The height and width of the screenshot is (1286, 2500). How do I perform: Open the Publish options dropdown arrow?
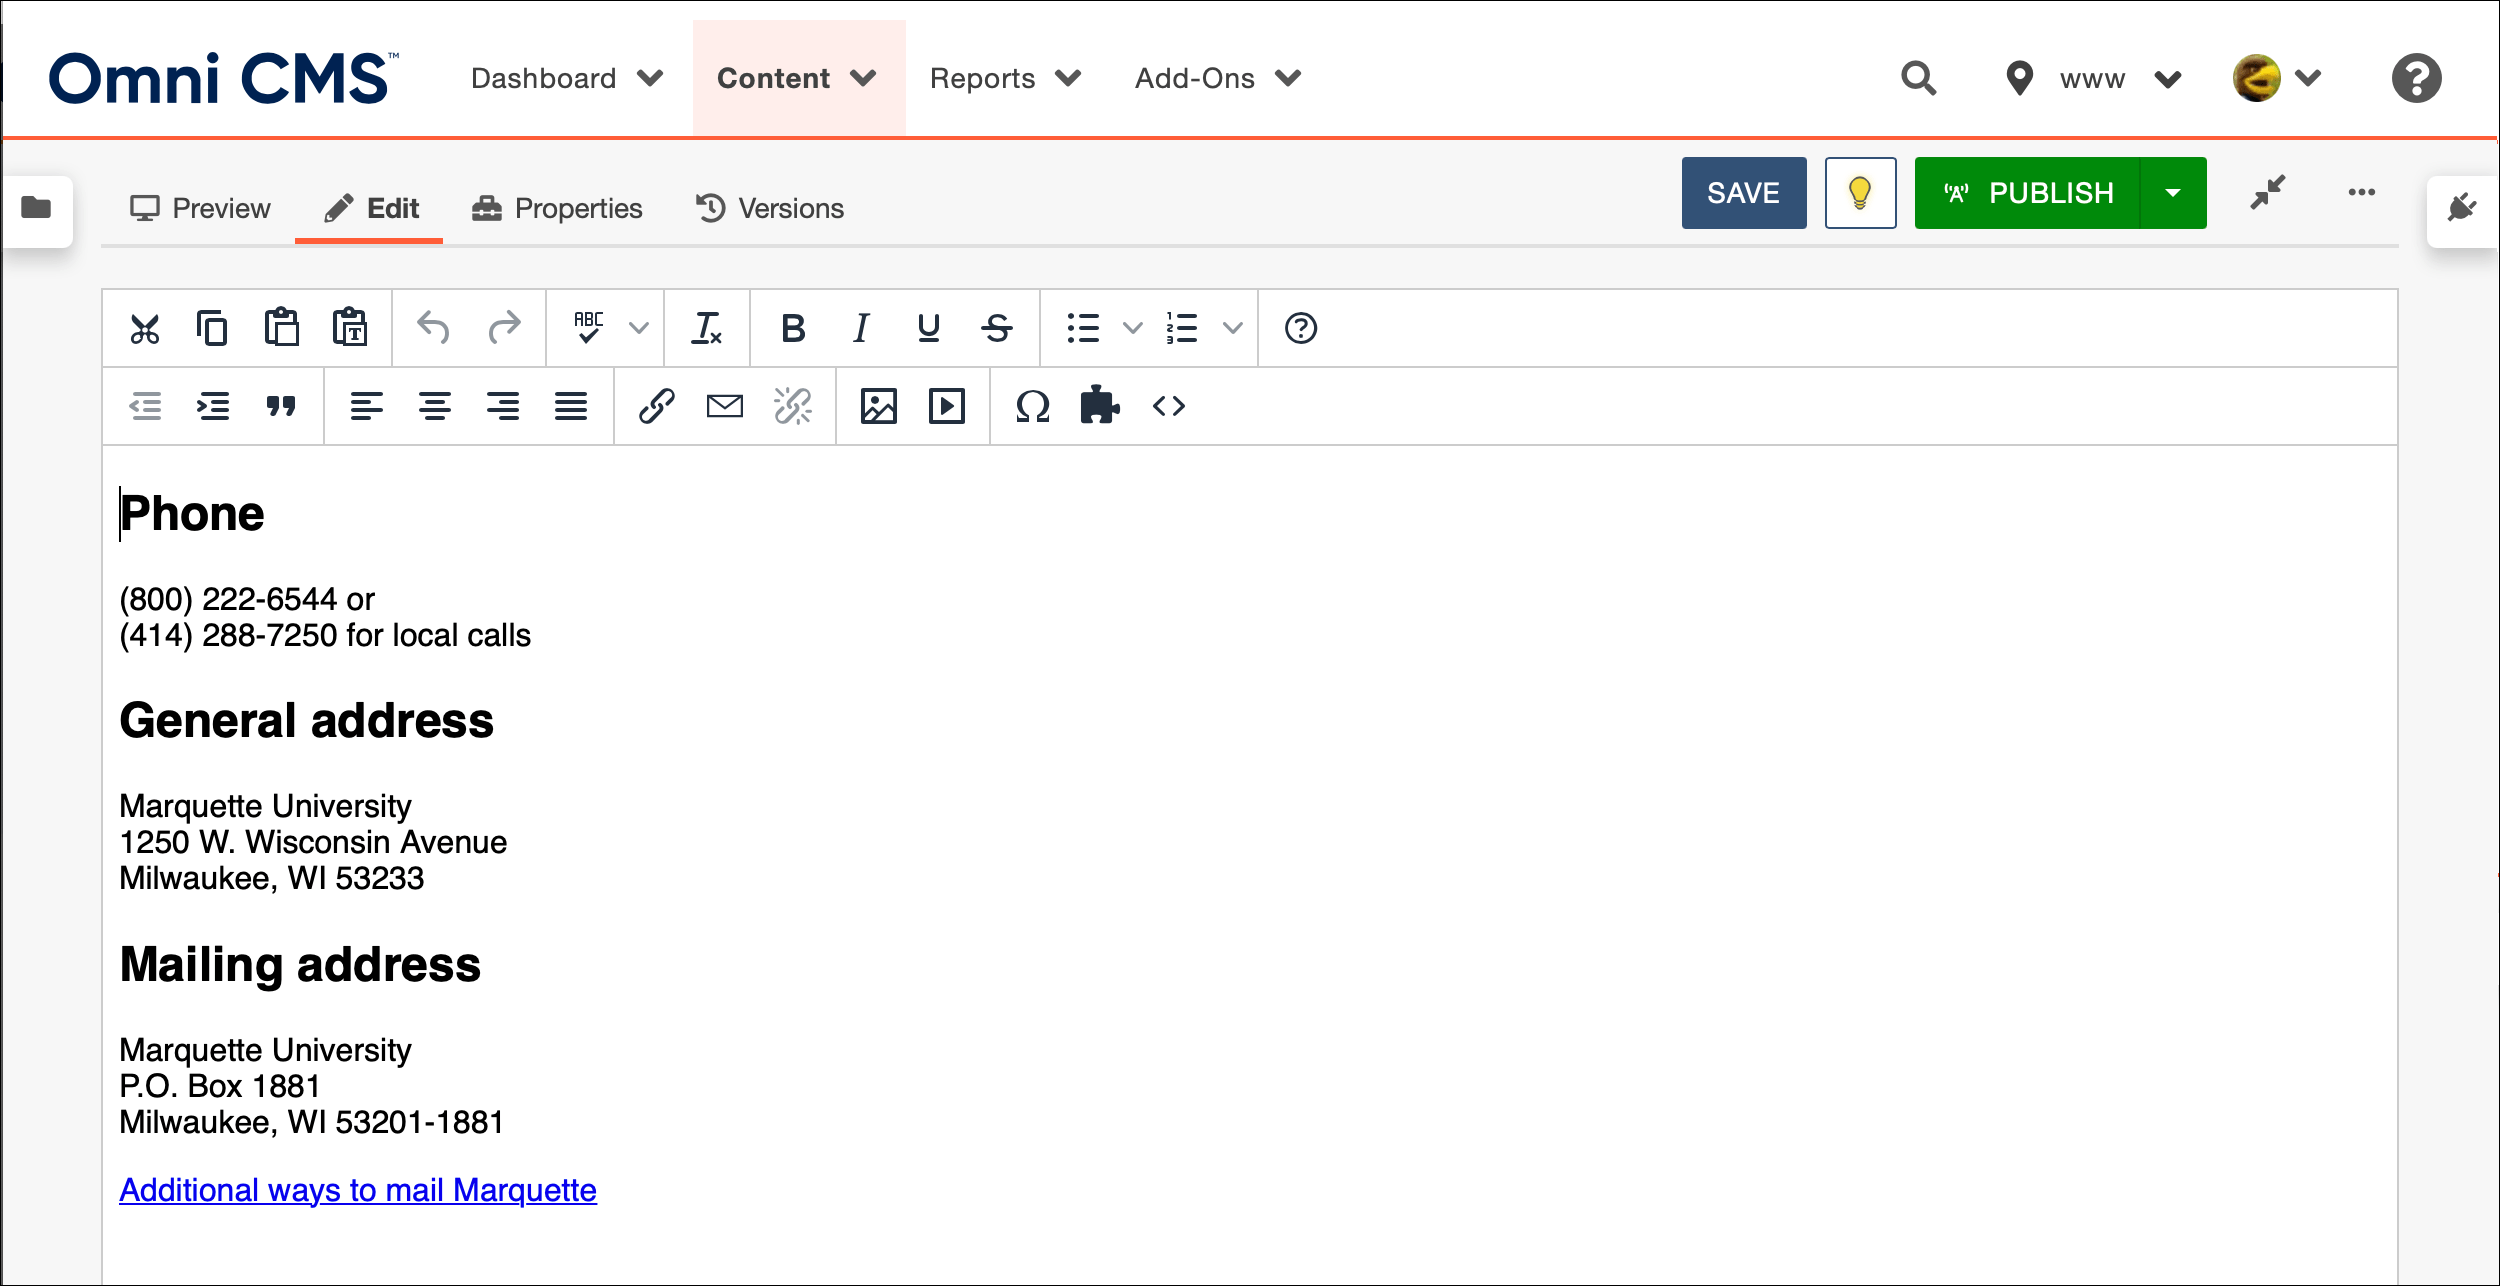click(x=2173, y=193)
